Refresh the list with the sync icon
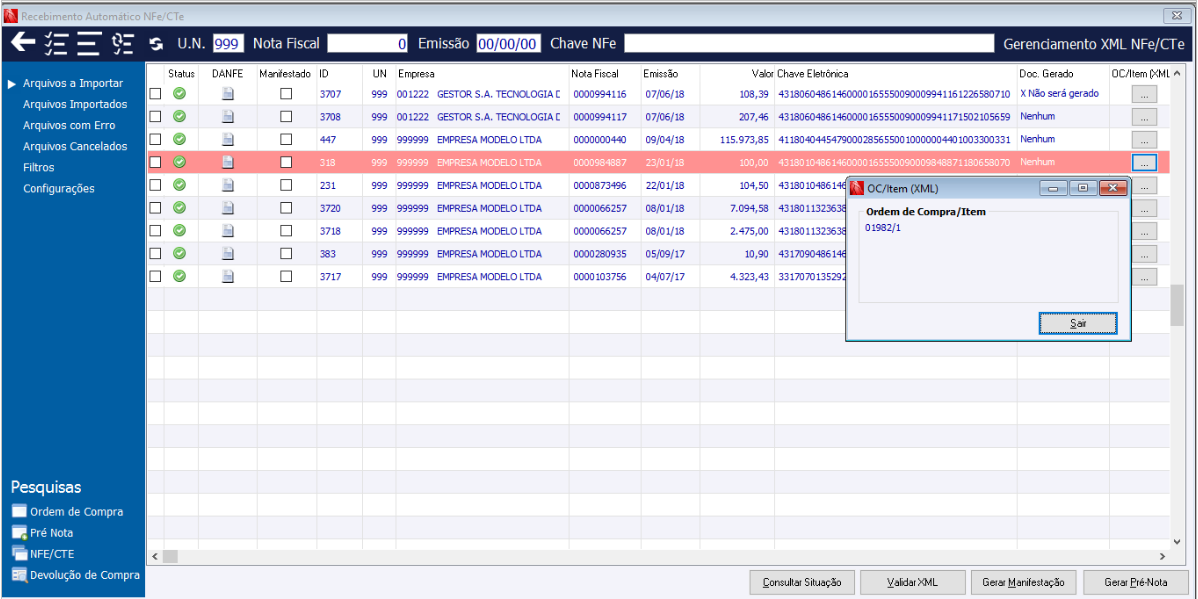 point(156,44)
